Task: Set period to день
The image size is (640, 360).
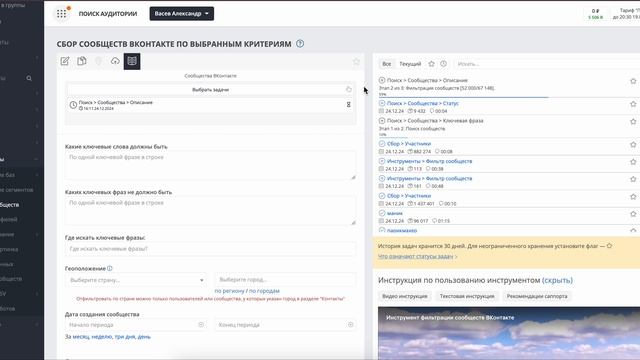Action: tap(144, 337)
